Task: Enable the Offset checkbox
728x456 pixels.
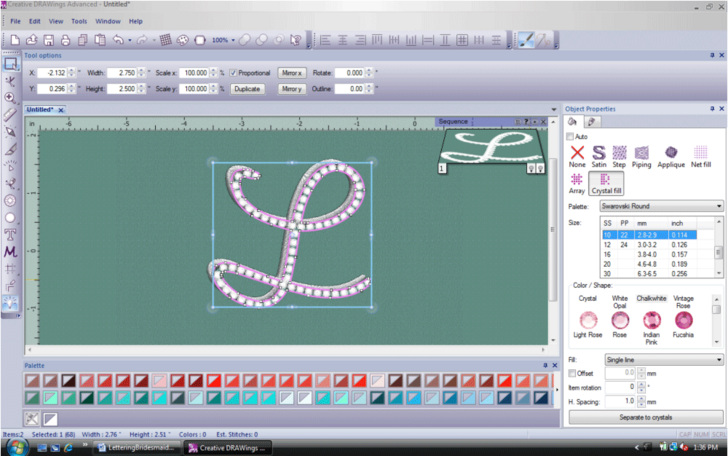Action: tap(571, 373)
